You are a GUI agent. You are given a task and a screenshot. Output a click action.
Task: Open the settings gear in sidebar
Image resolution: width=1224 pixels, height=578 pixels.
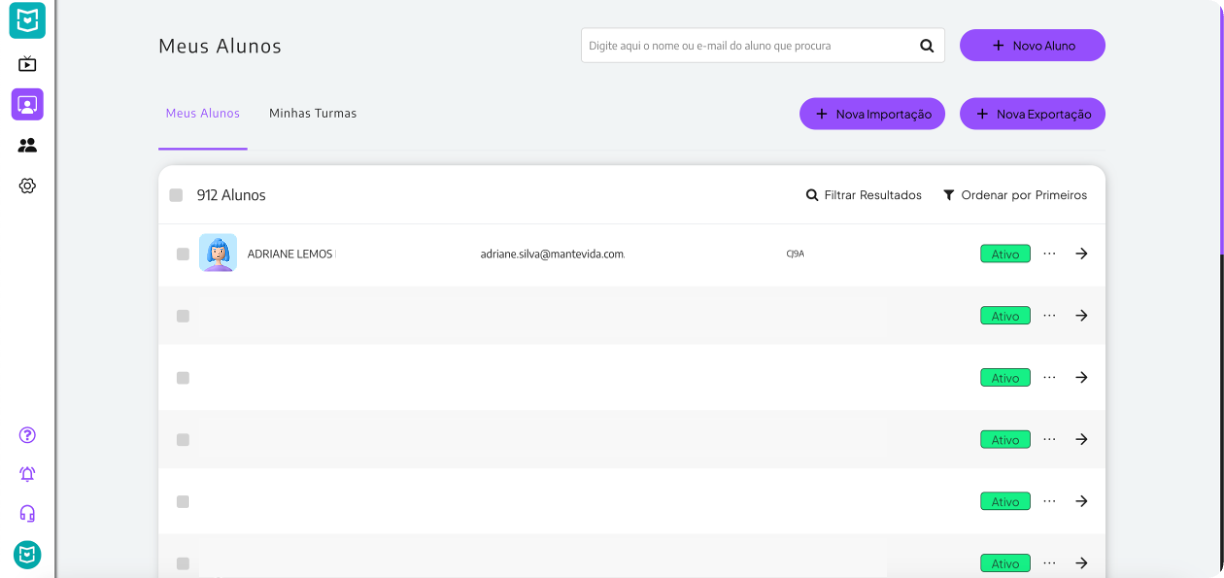coord(27,186)
